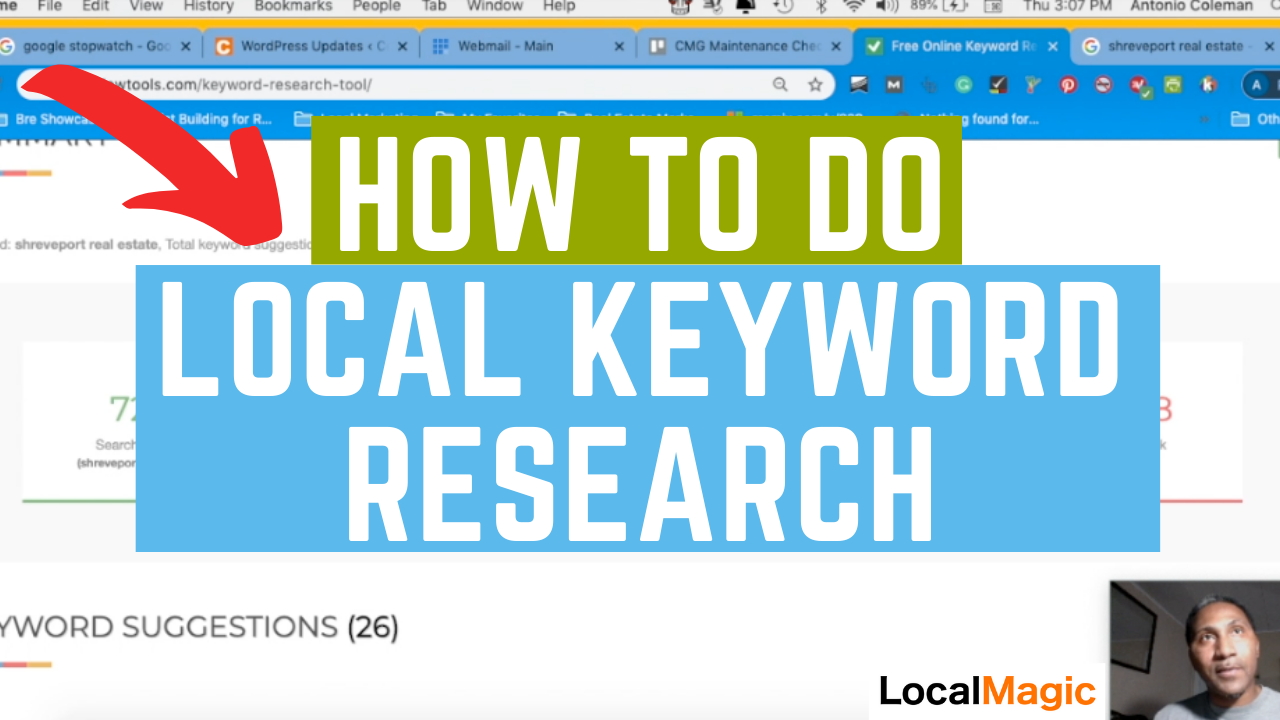The height and width of the screenshot is (720, 1280).
Task: Click the volume icon in the menu bar
Action: 887,6
